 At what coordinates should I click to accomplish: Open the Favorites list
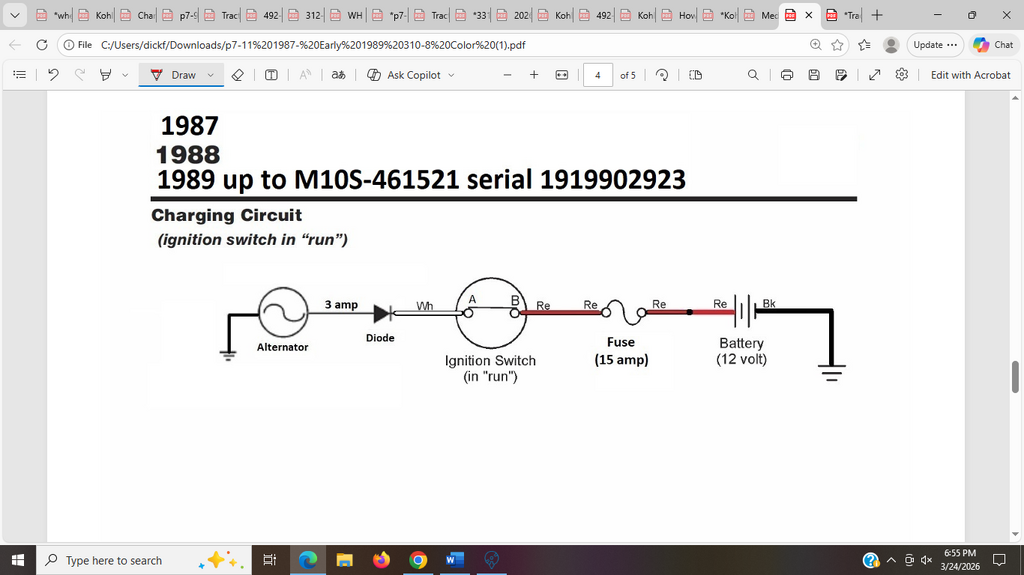(x=865, y=45)
